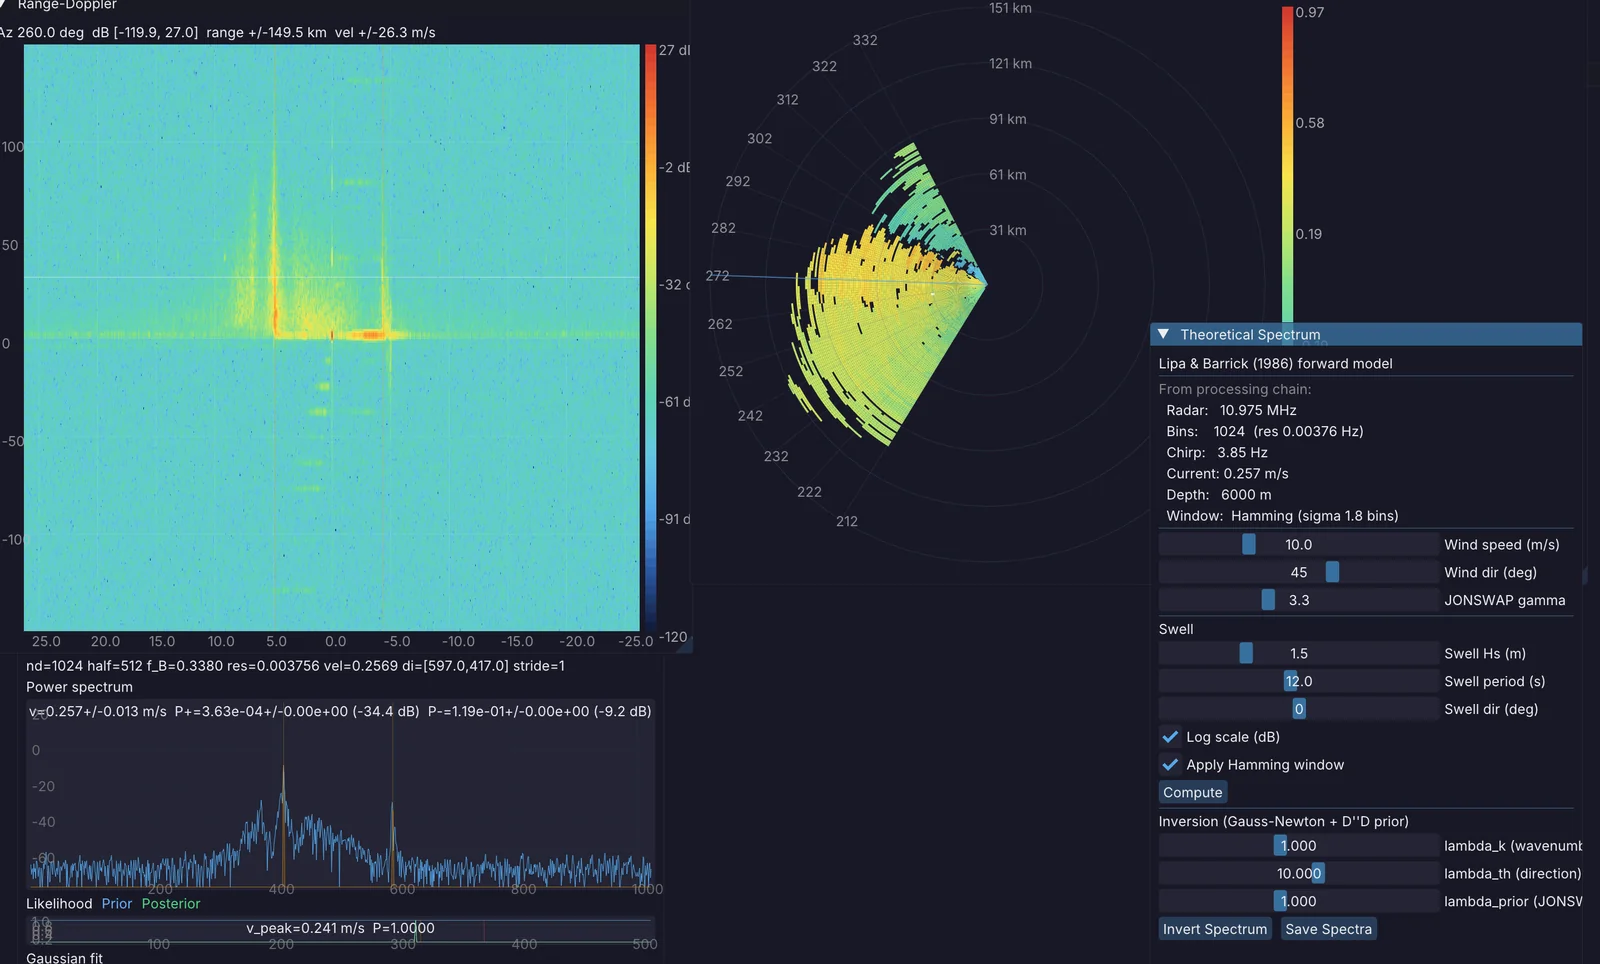The height and width of the screenshot is (964, 1600).
Task: Adjust the lambda_th direction slider
Action: (1298, 874)
